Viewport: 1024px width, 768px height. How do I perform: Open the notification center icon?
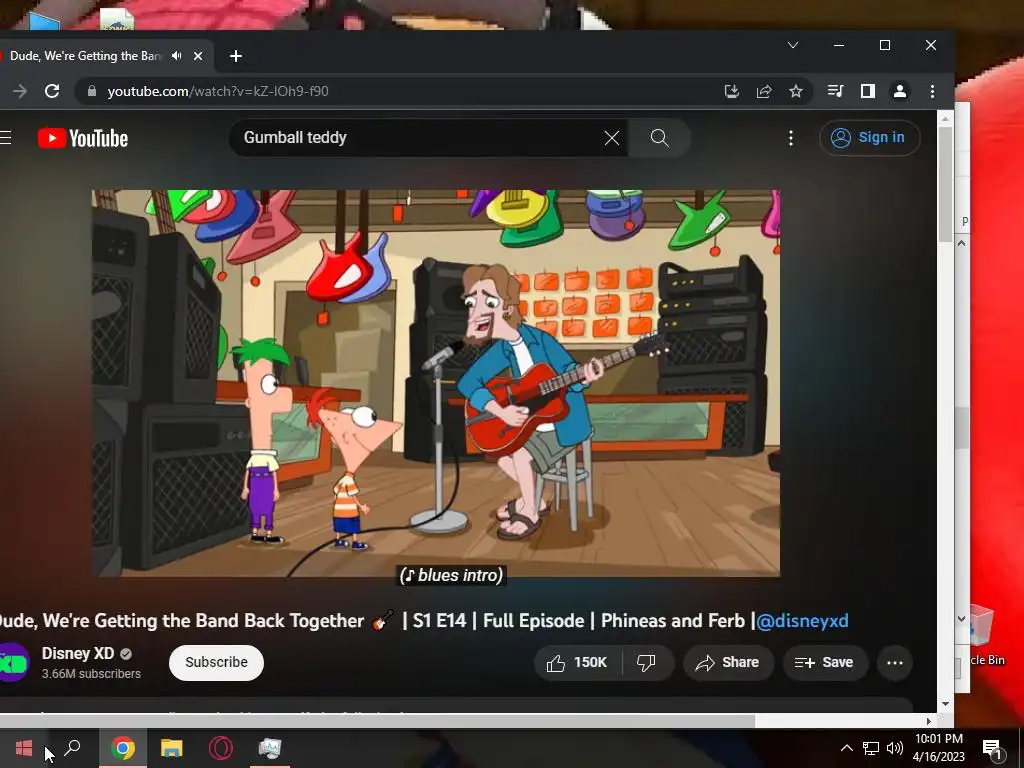click(991, 748)
